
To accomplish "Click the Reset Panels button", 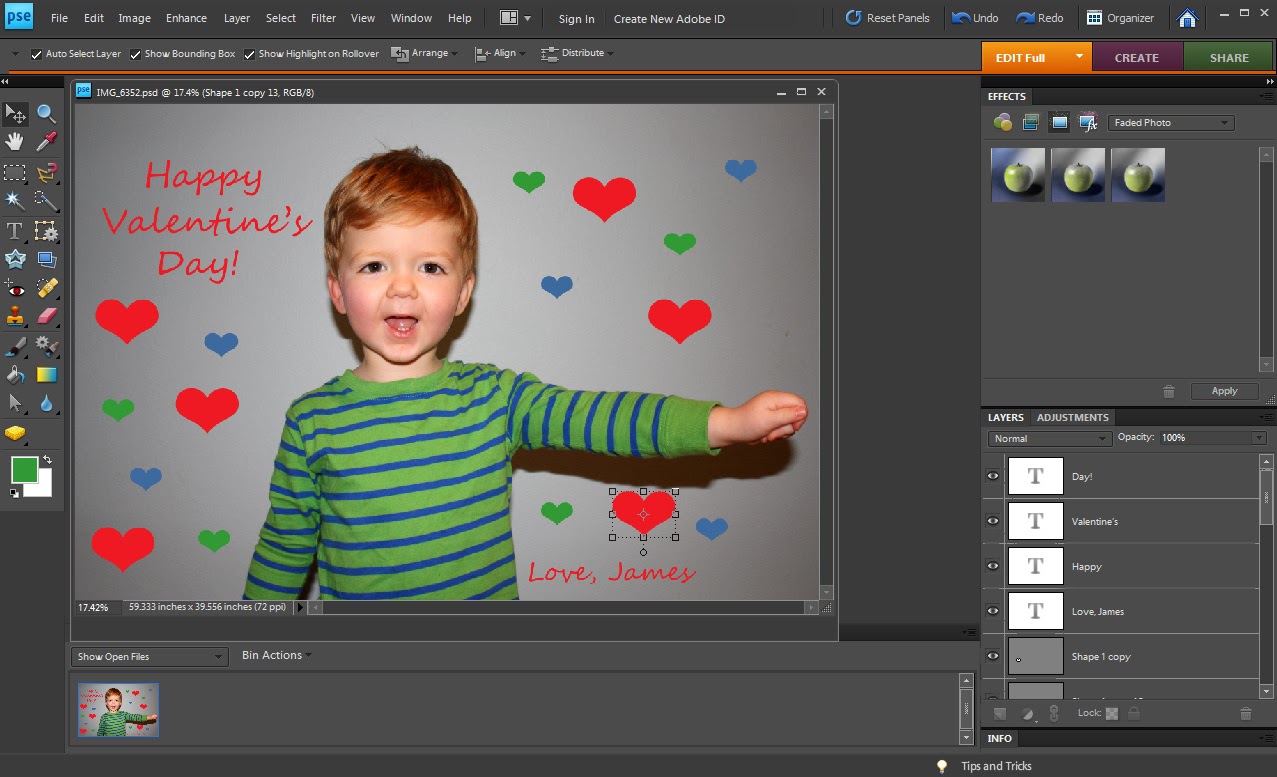I will click(887, 18).
